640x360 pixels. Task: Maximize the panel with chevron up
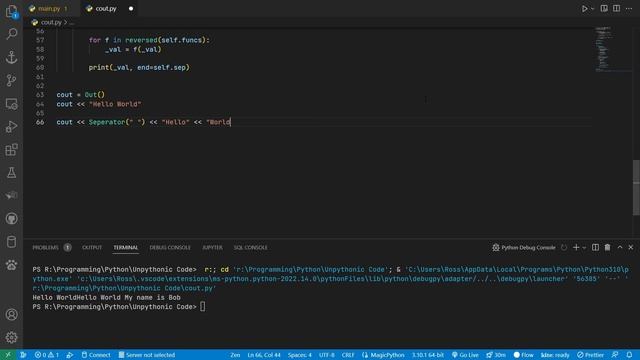point(620,247)
